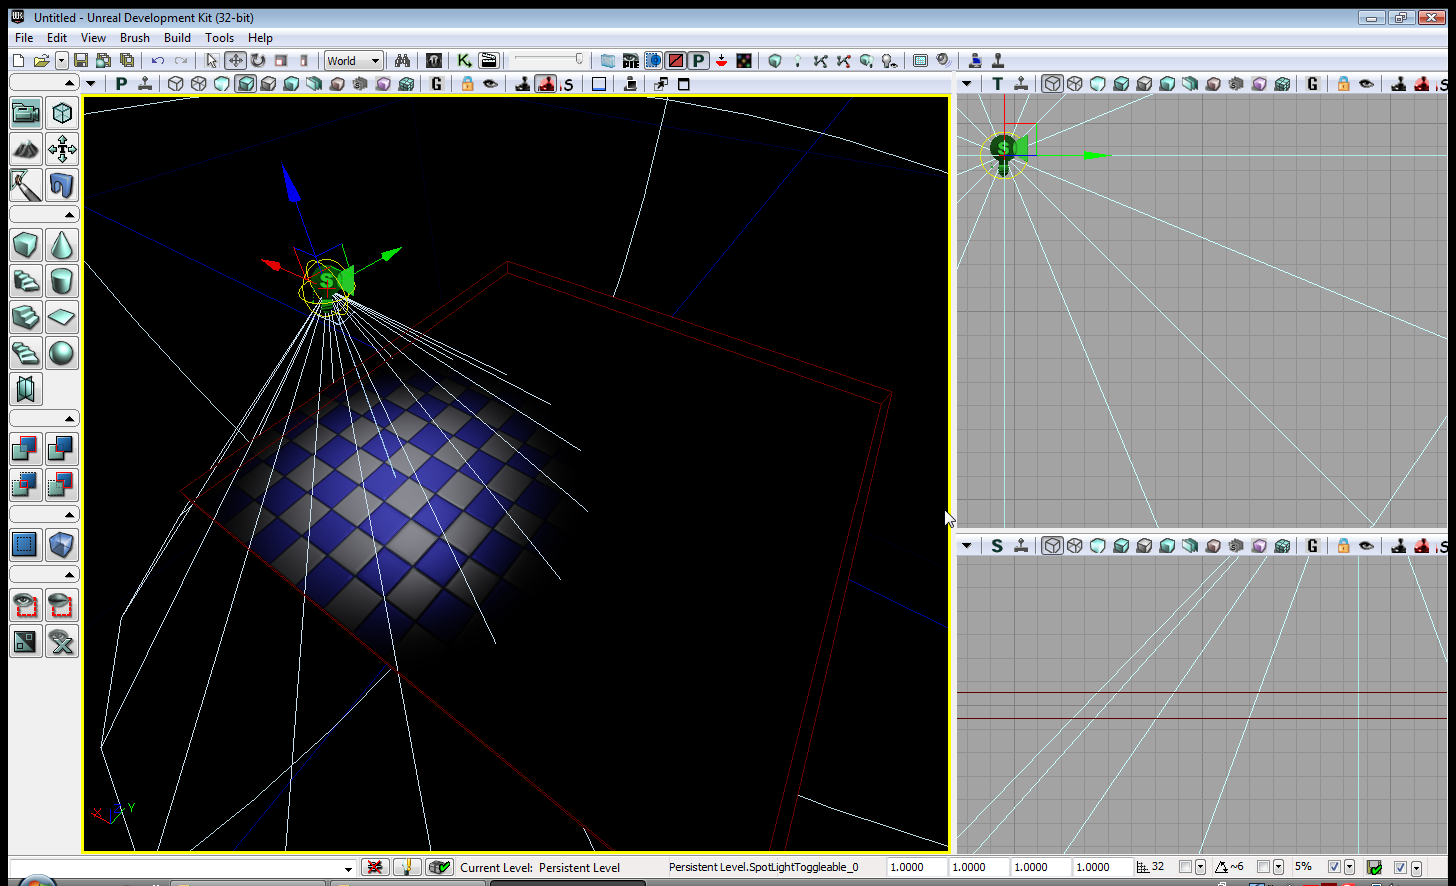Save the current level
Screen dimensions: 1456x886
(81, 61)
